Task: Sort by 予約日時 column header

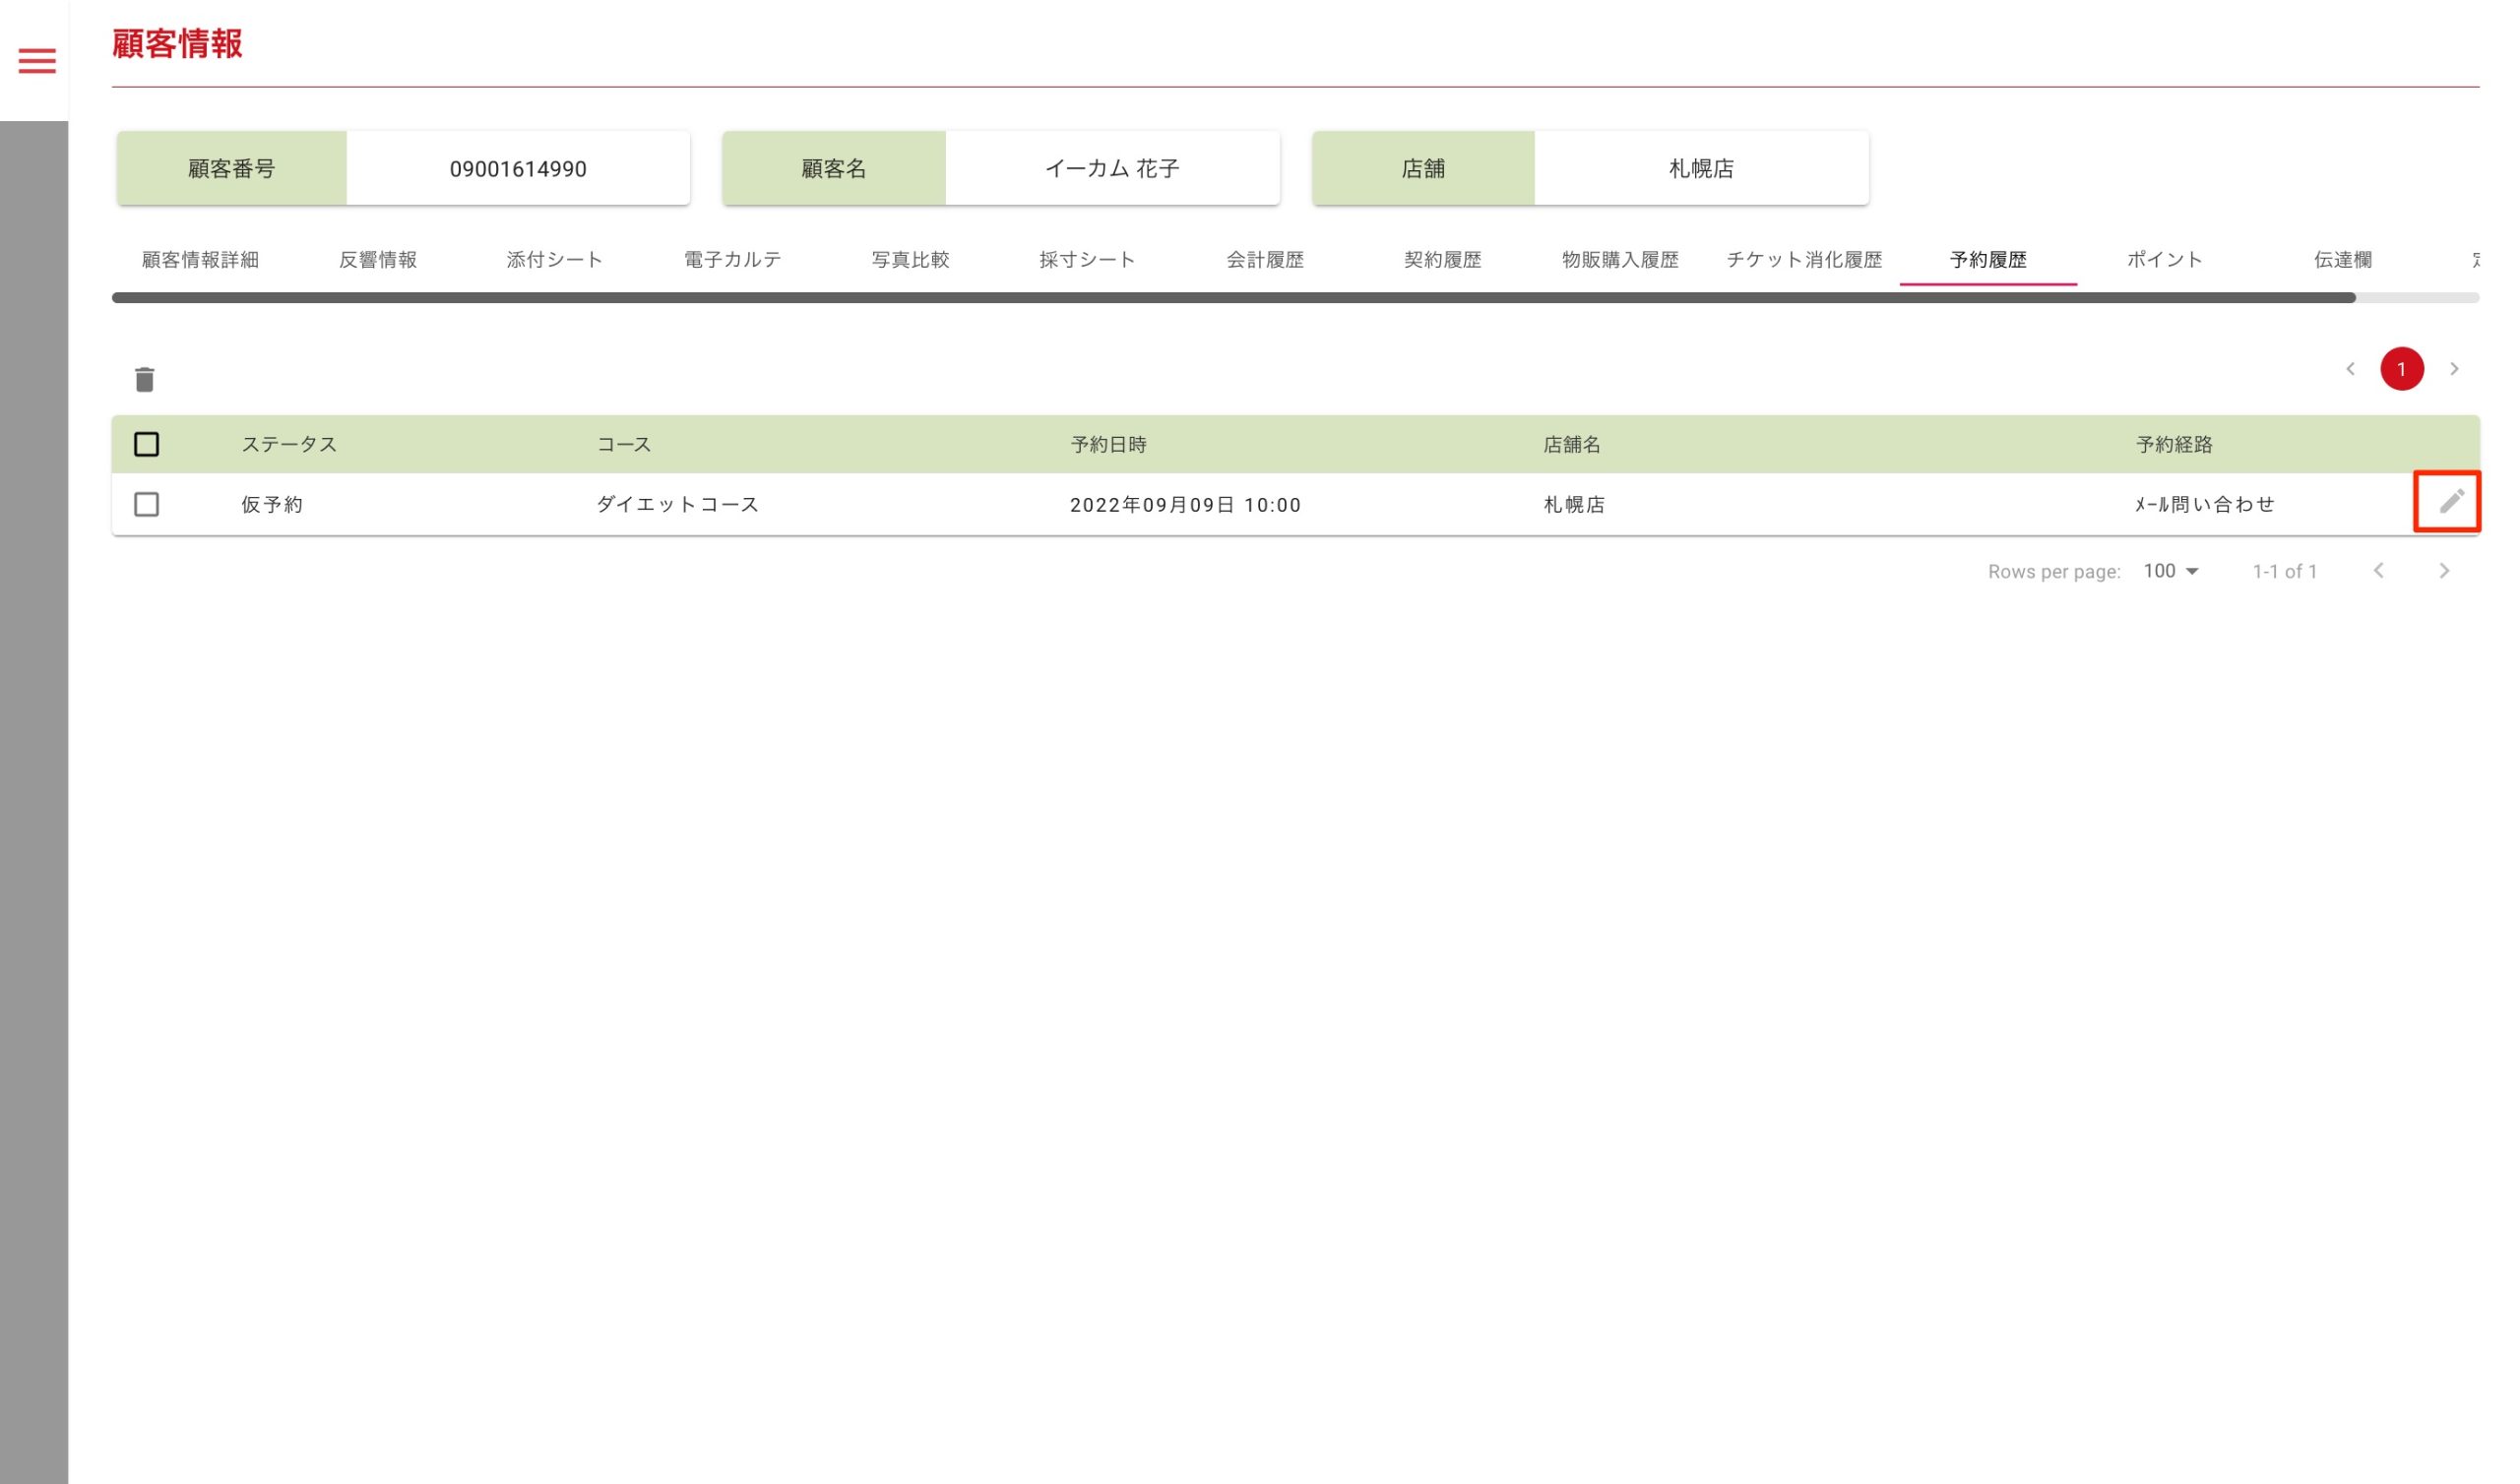Action: (1108, 444)
